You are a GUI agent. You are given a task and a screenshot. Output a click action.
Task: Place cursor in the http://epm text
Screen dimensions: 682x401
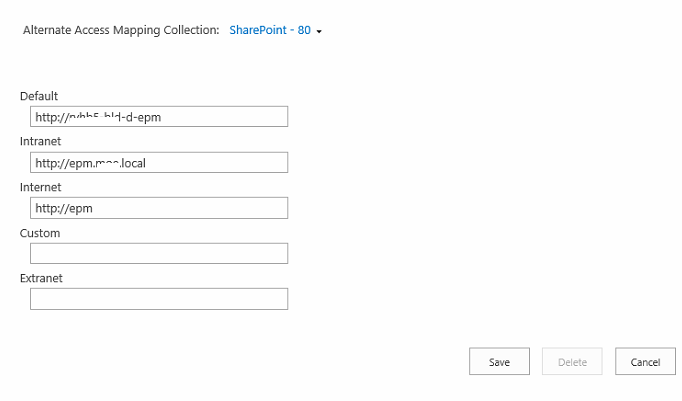click(63, 208)
